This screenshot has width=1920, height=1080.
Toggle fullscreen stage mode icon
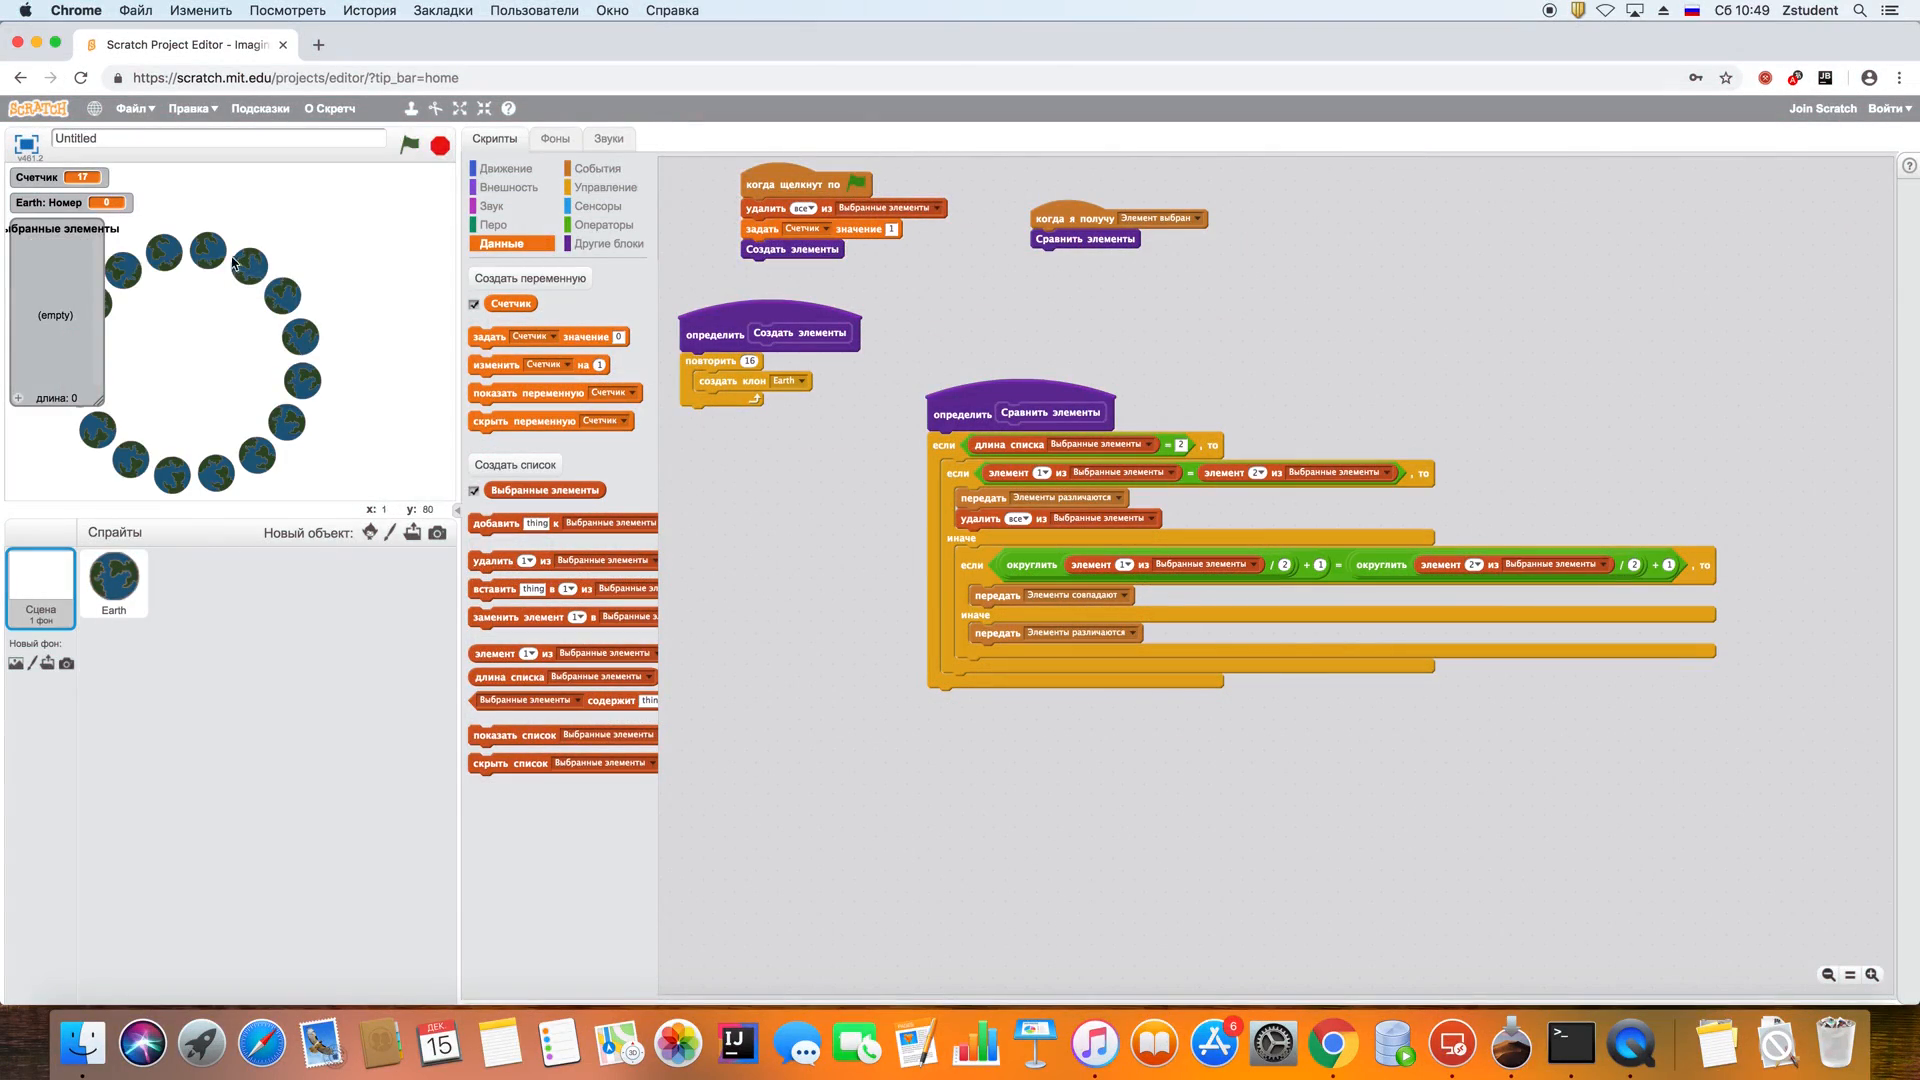26,144
